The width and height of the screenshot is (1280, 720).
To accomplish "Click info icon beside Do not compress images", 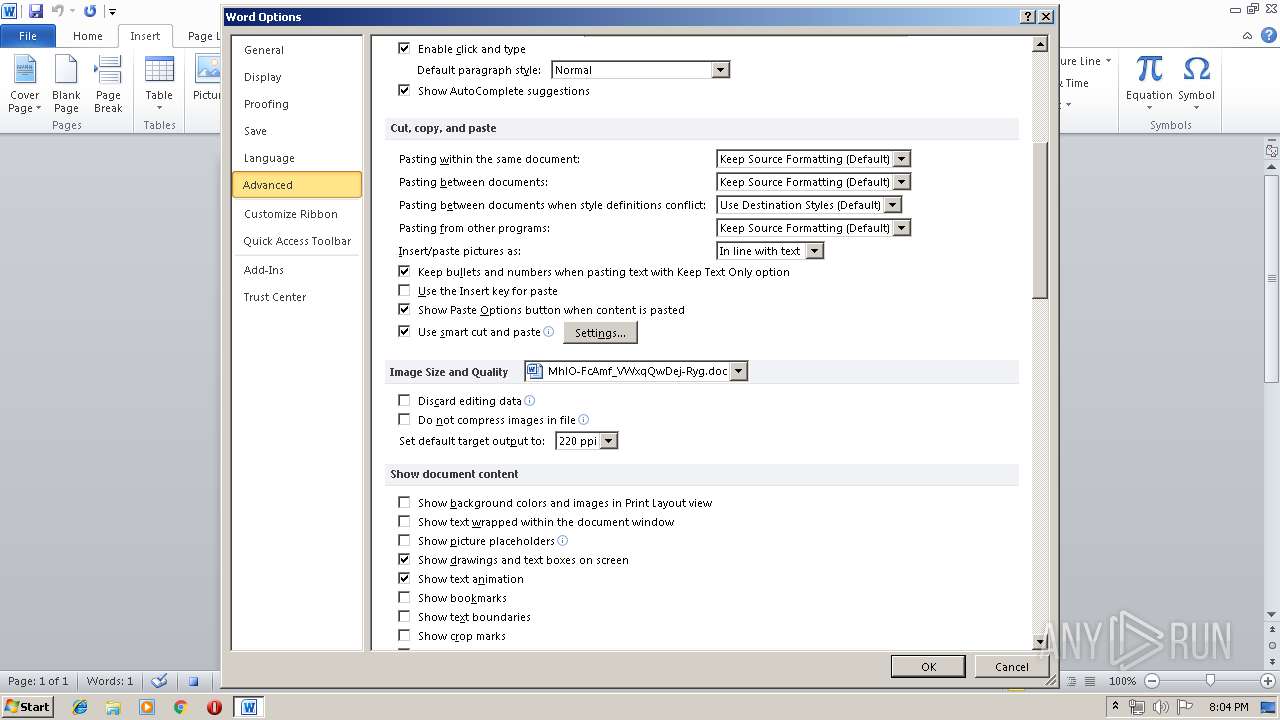I will [584, 420].
